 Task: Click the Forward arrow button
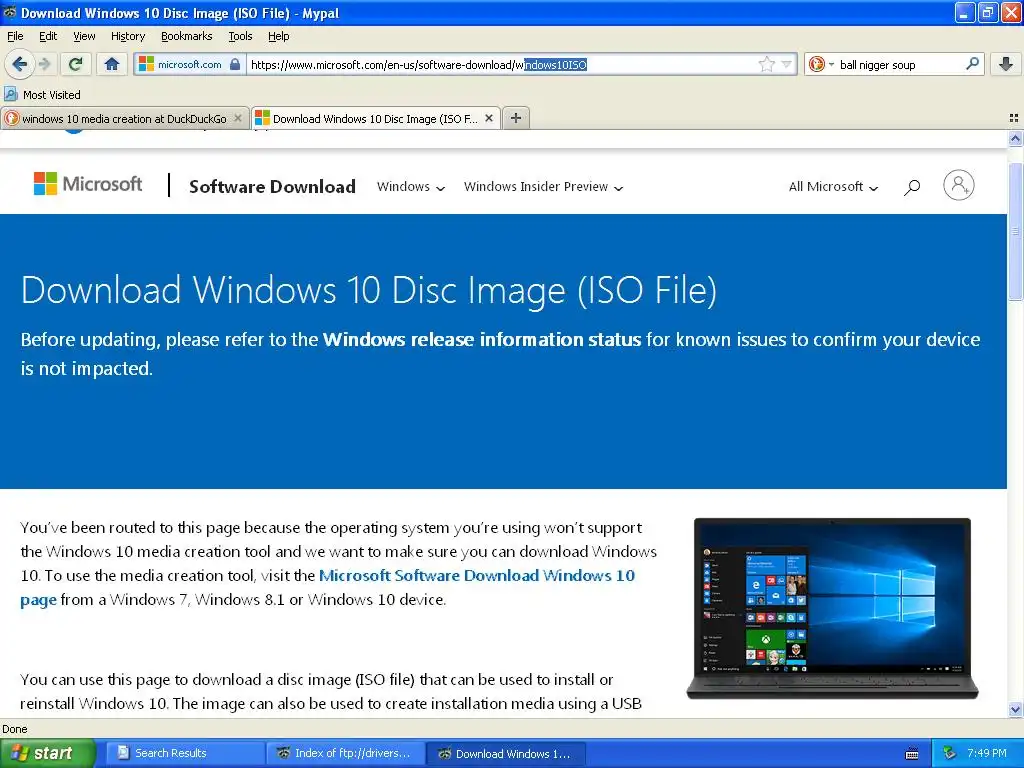[44, 64]
